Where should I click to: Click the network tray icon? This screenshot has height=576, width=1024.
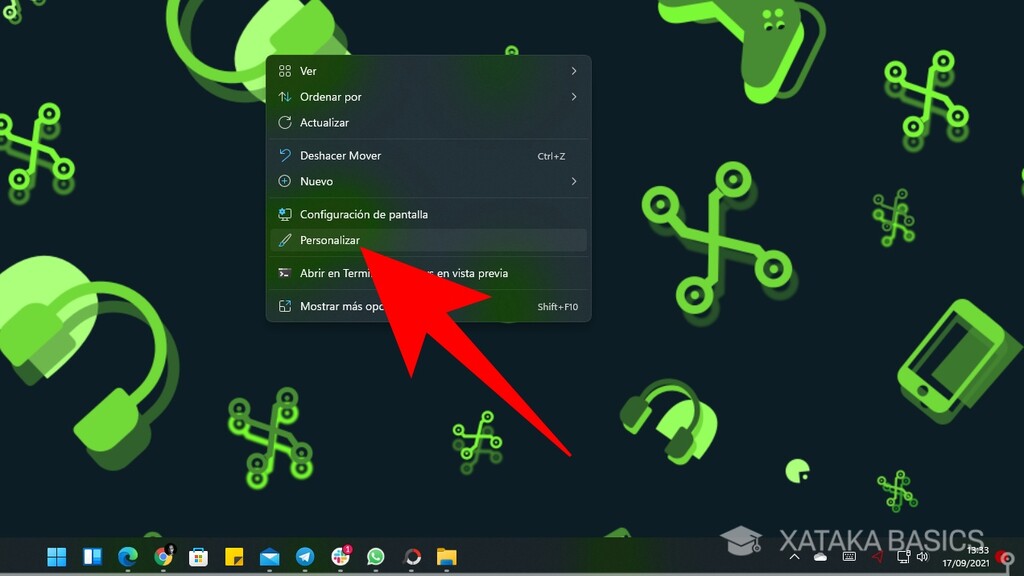[903, 557]
